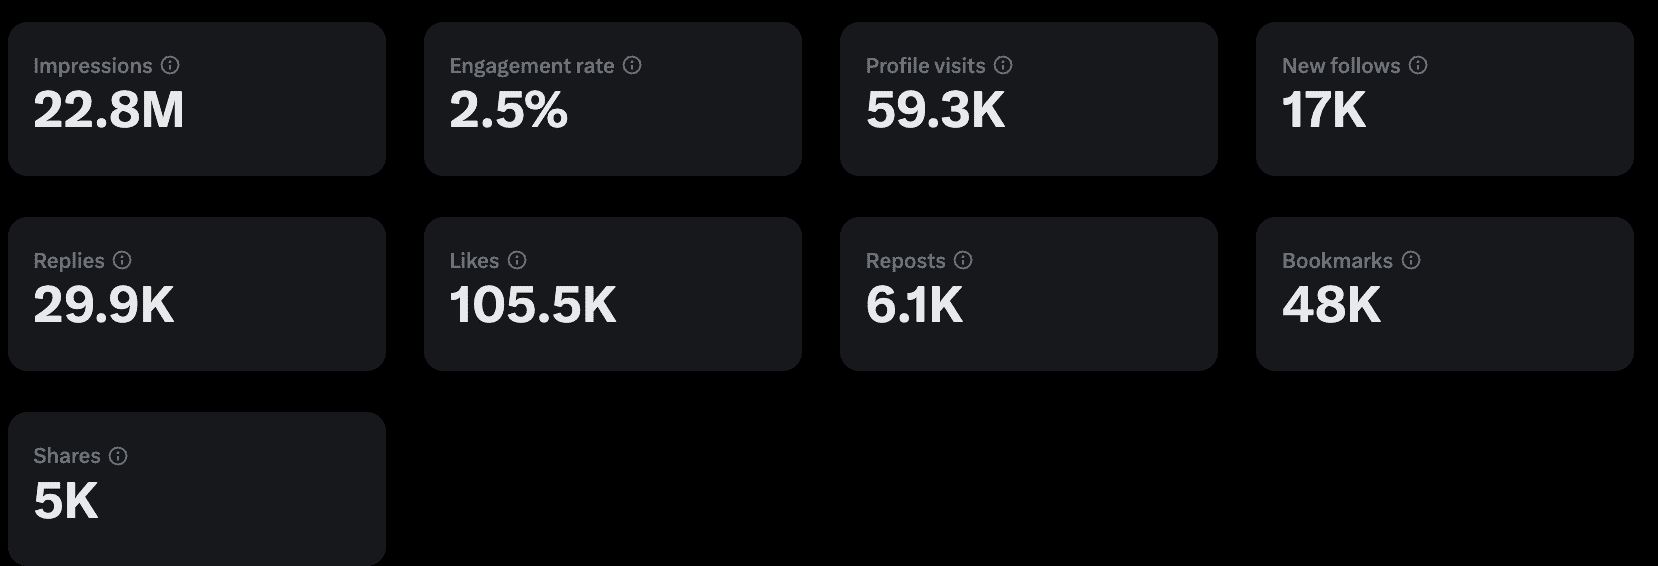The width and height of the screenshot is (1658, 566).
Task: Click the 48K bookmarks figure
Action: 1331,305
